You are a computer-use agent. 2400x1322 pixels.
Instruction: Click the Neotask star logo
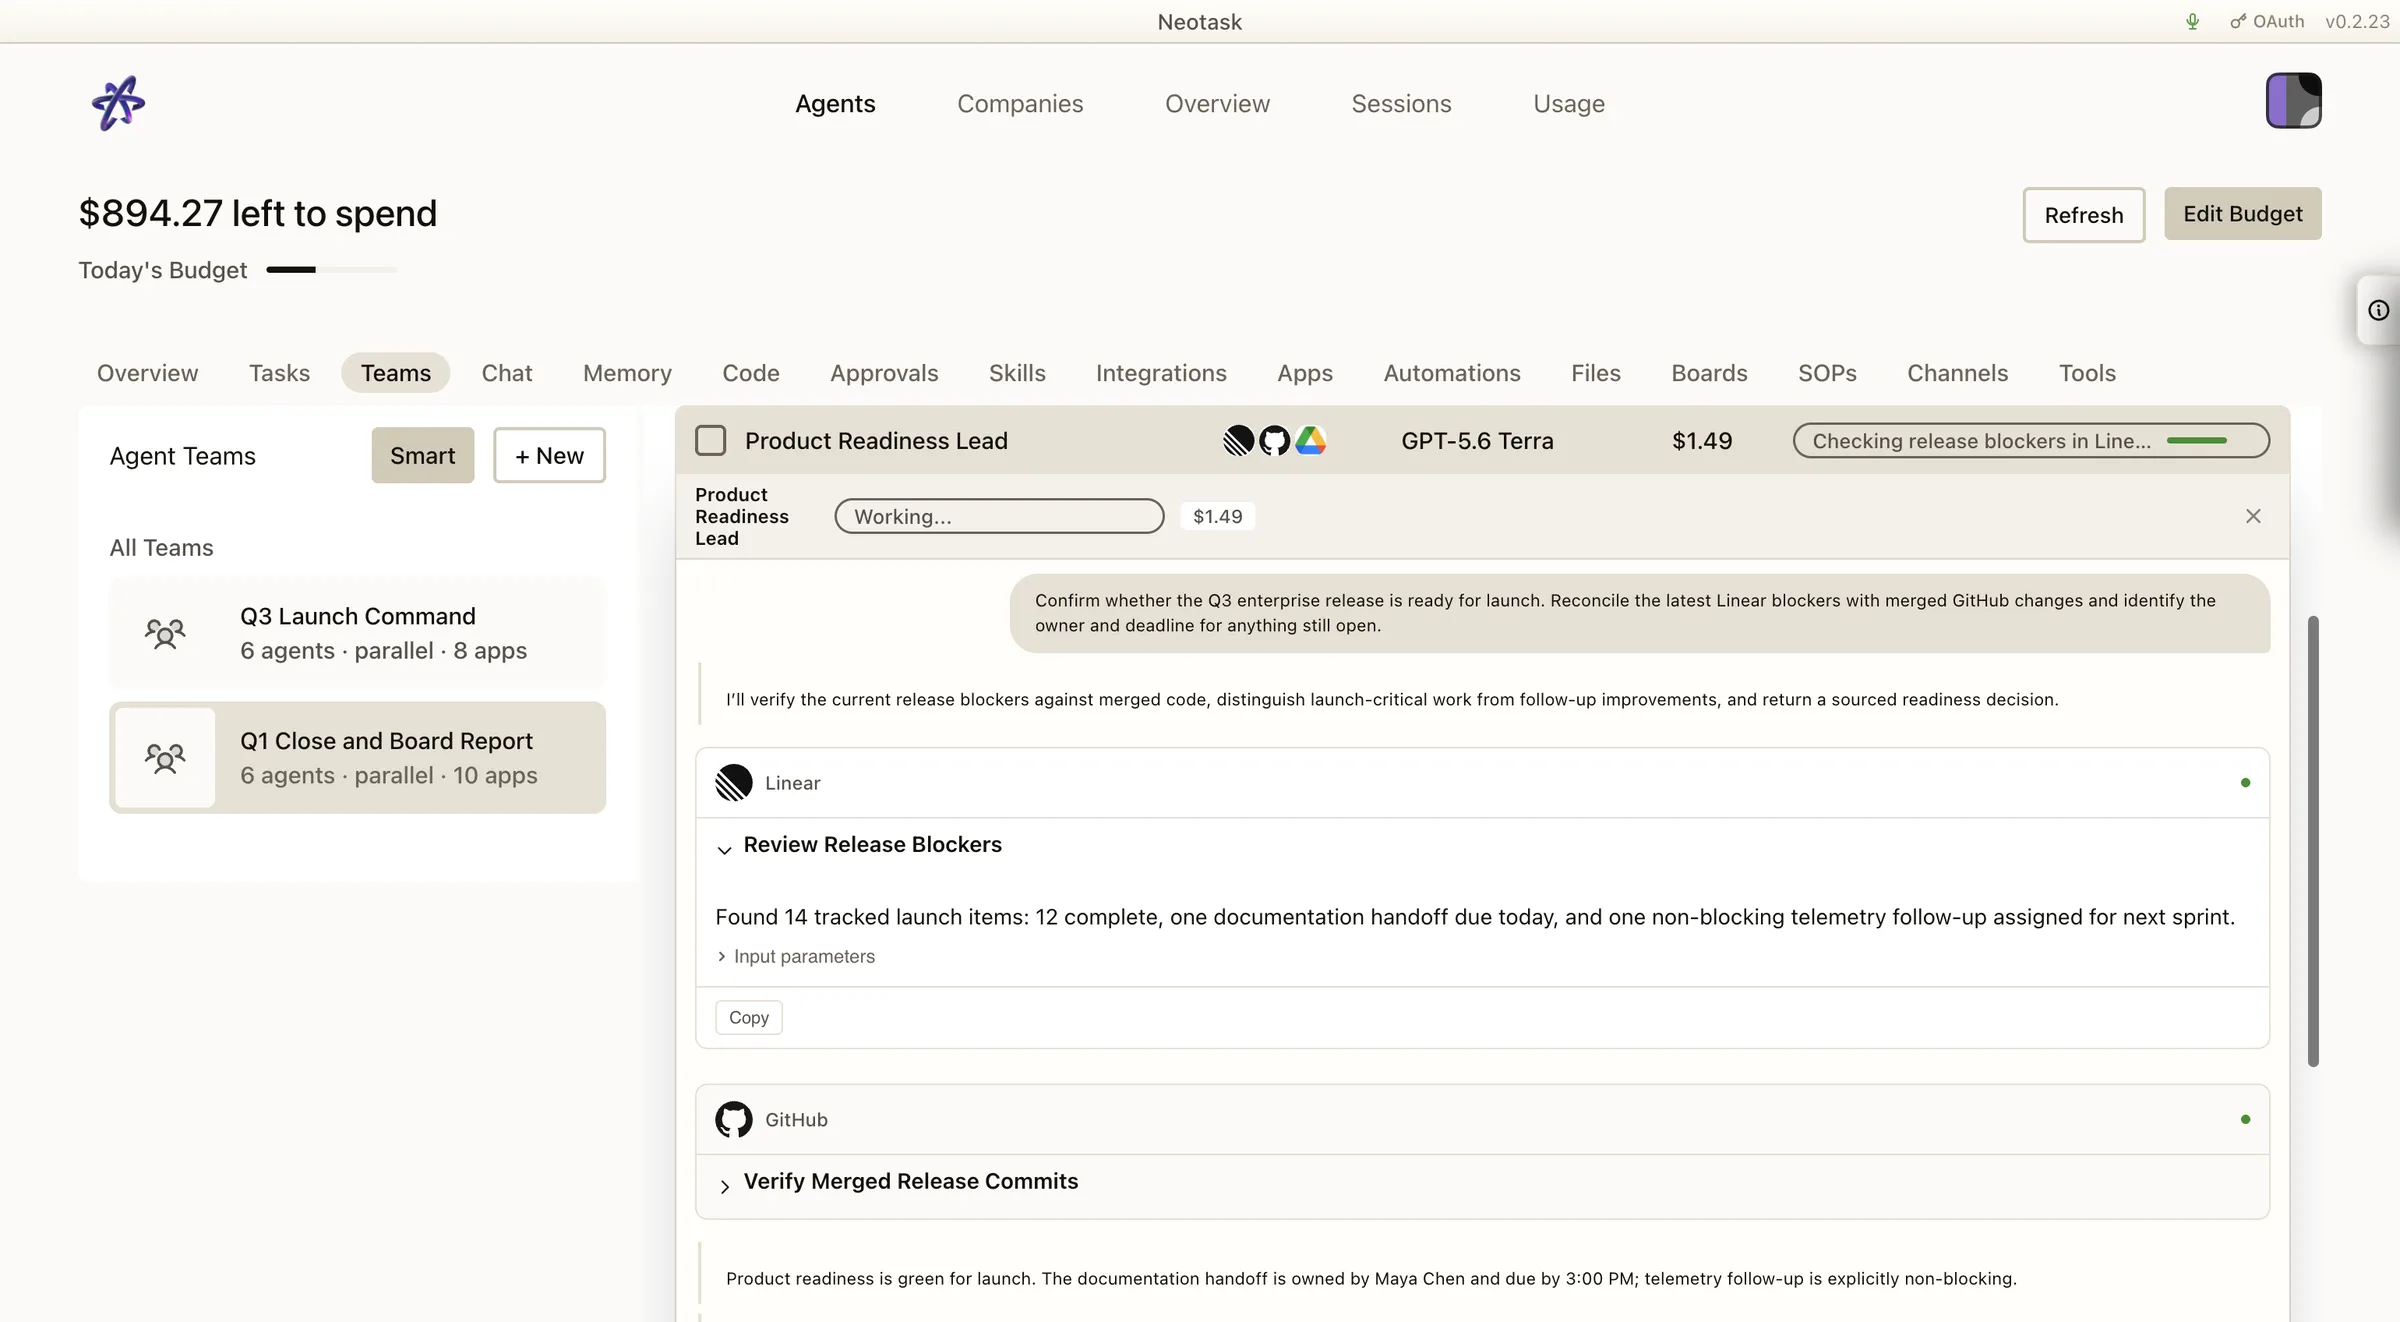pyautogui.click(x=118, y=103)
